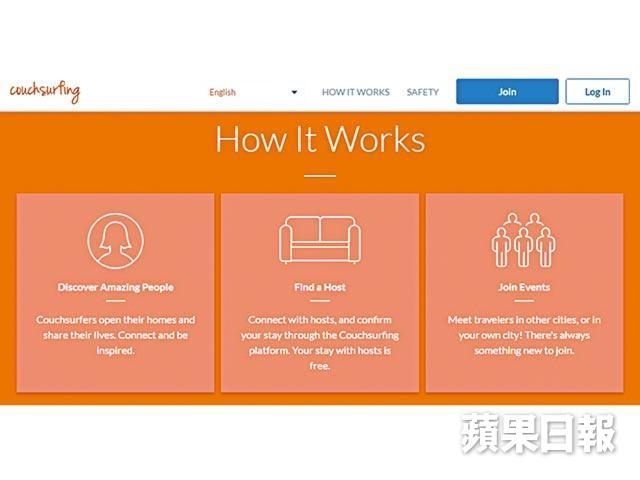The height and width of the screenshot is (480, 640).
Task: Click text 'Connect with hosts, and confirm'
Action: 320,320
